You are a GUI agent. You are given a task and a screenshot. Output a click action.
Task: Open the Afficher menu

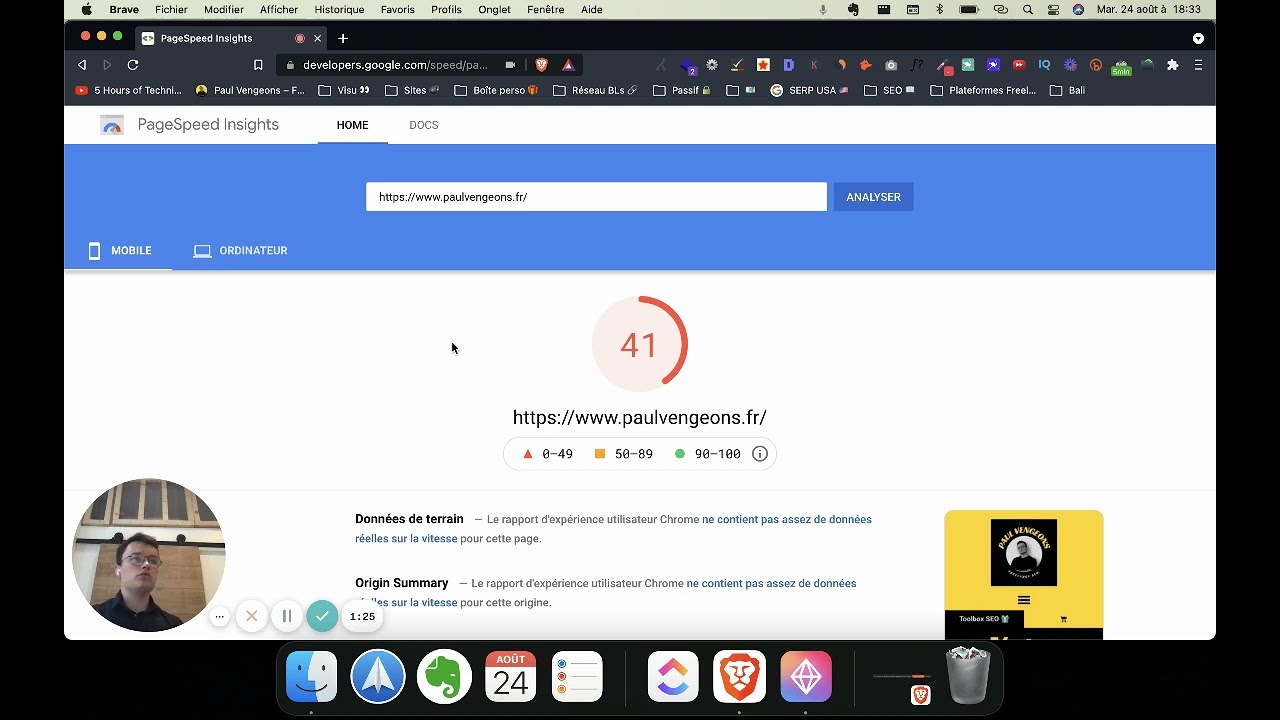(279, 9)
